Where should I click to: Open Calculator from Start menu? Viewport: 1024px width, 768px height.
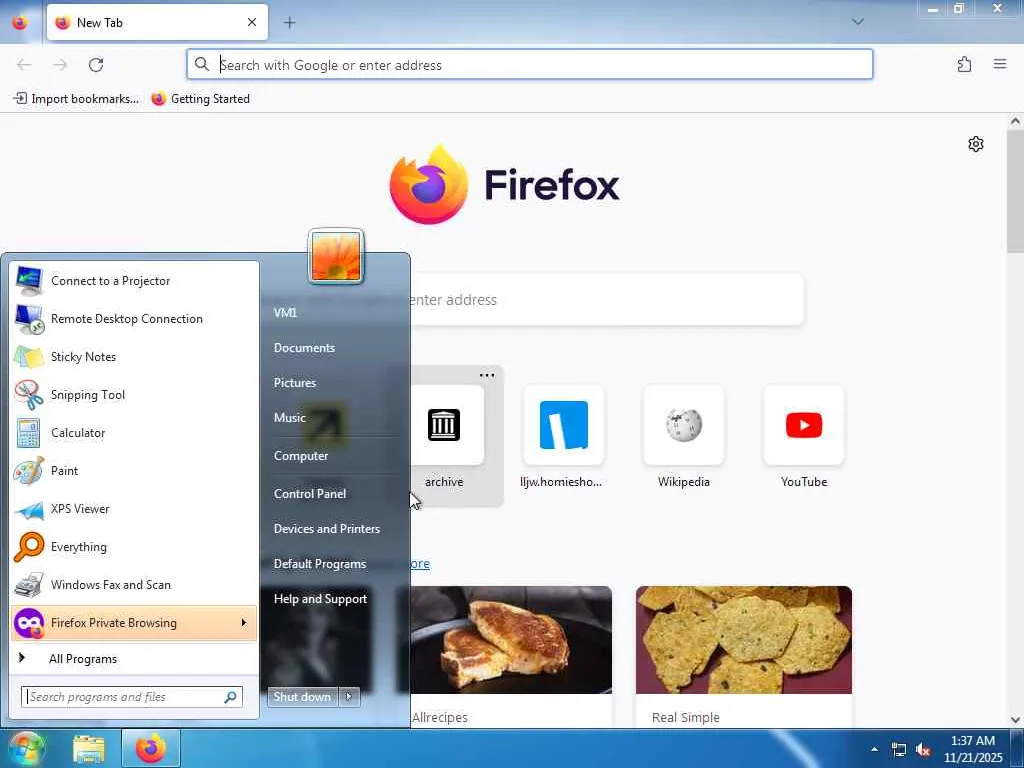click(134, 432)
